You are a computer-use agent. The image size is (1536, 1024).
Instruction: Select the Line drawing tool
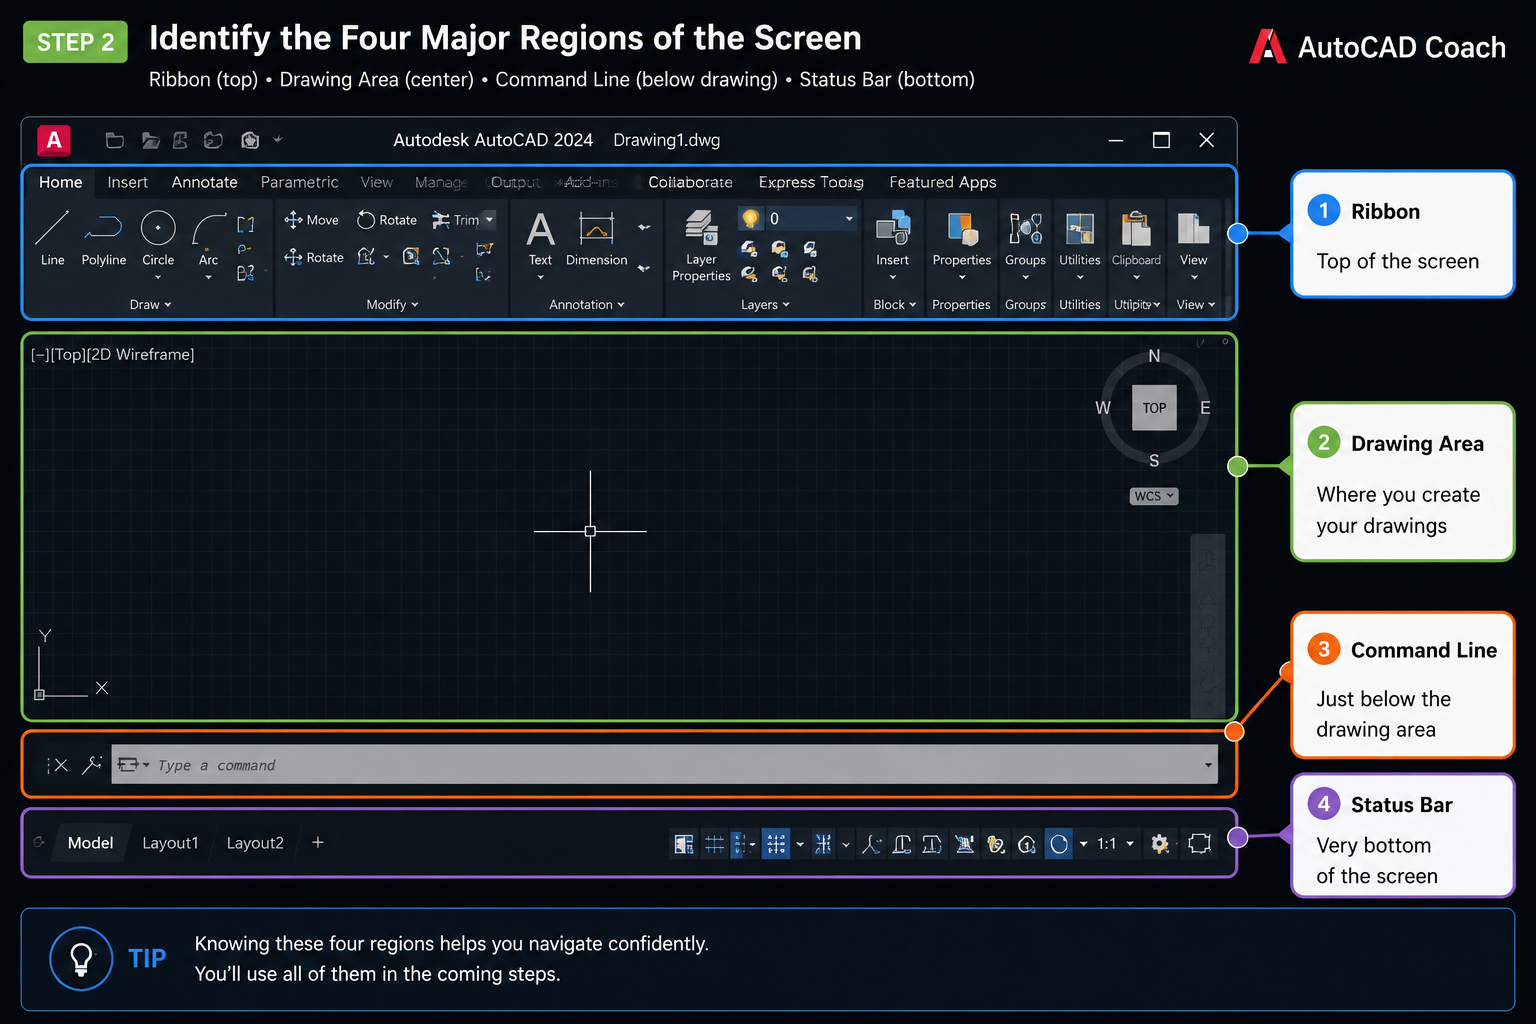tap(52, 238)
